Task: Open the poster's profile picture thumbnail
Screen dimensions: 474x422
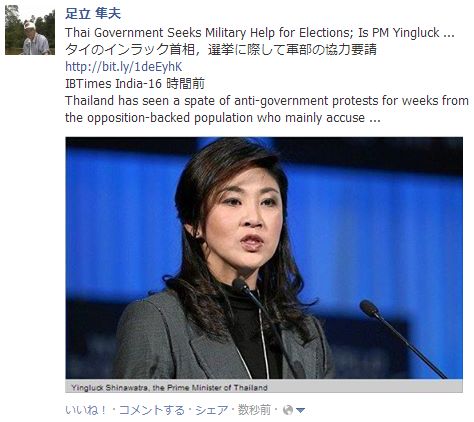Action: [30, 30]
